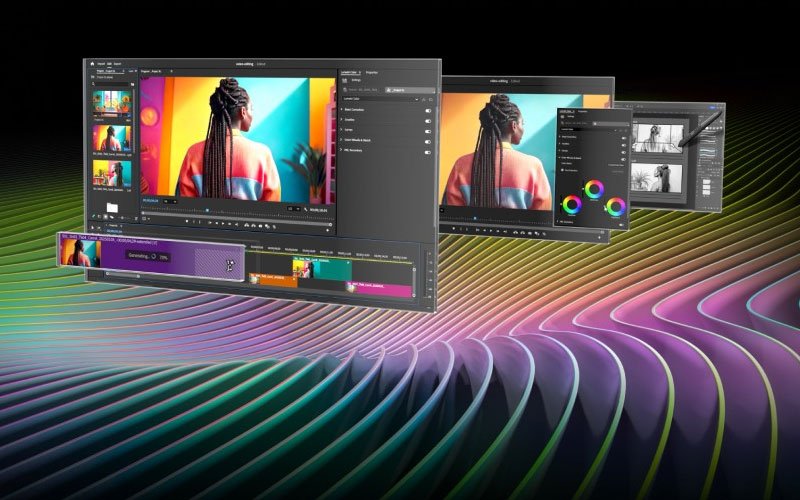Disable the HSL Secondary switch
Image resolution: width=800 pixels, height=500 pixels.
(428, 153)
